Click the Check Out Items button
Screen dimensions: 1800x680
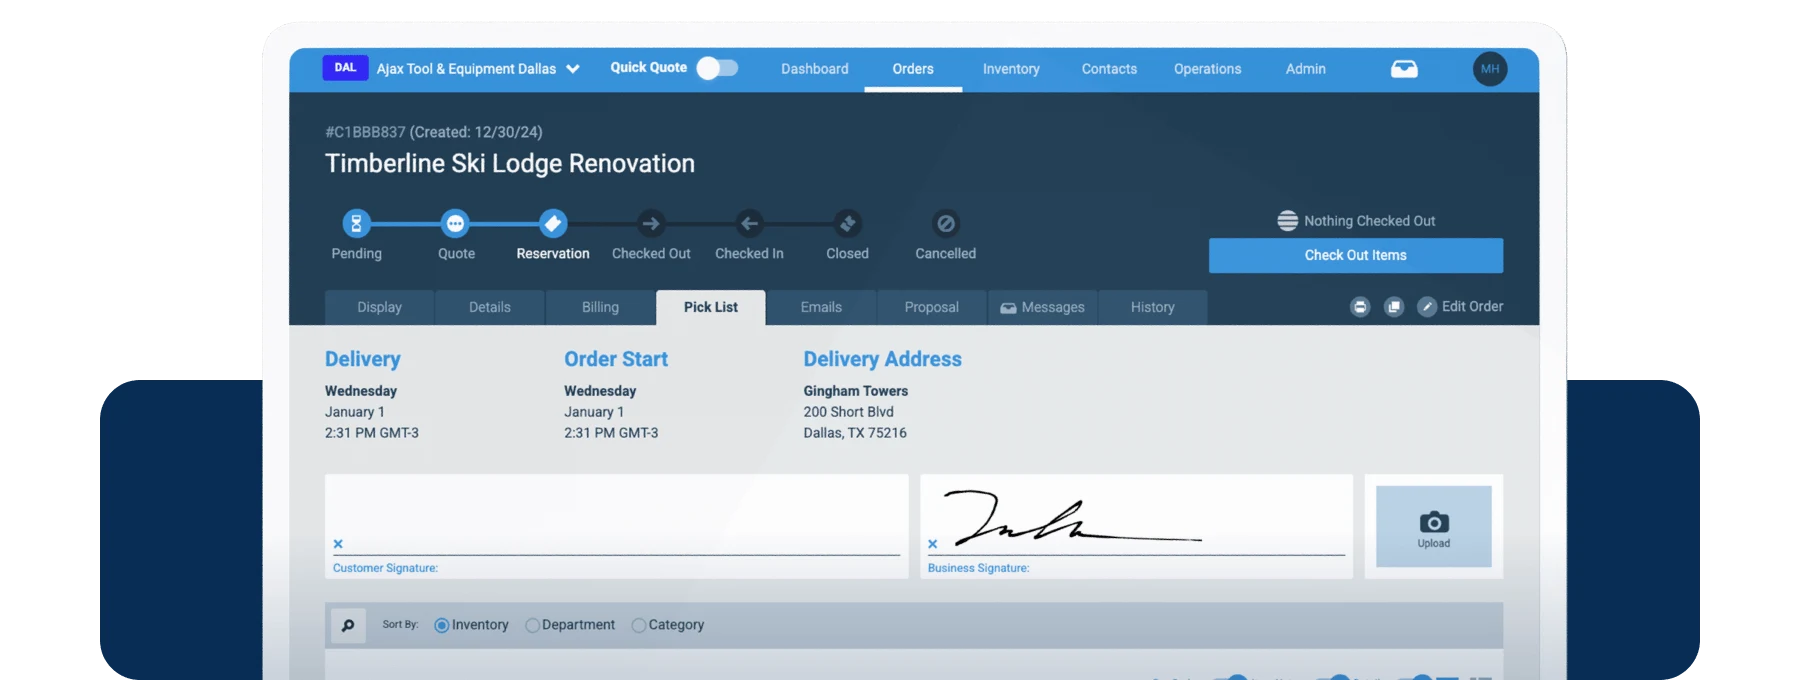(1356, 255)
